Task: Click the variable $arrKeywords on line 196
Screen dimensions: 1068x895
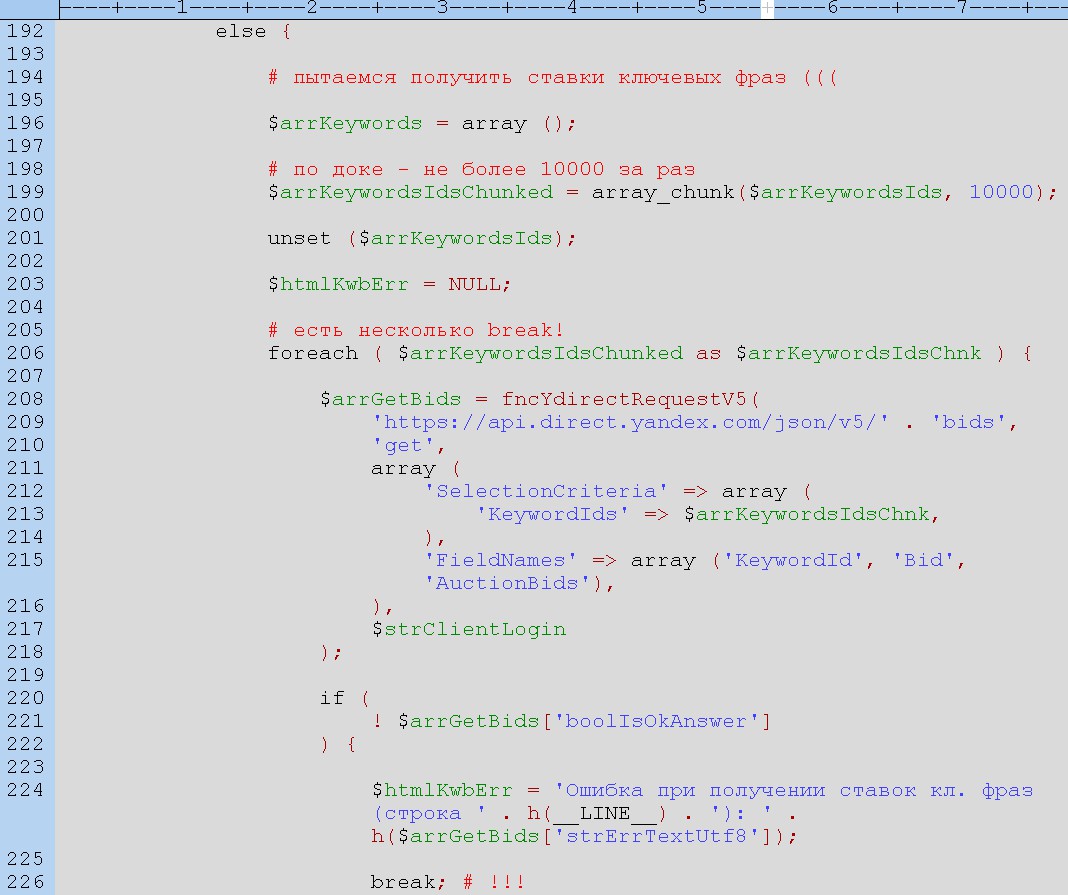Action: click(345, 124)
